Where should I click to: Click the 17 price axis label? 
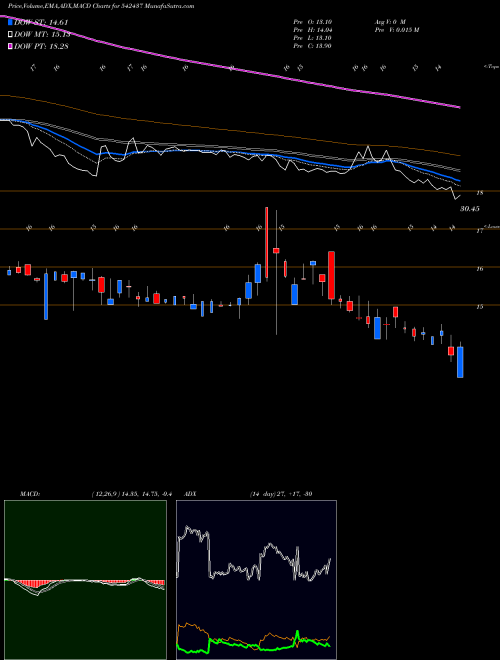(479, 231)
